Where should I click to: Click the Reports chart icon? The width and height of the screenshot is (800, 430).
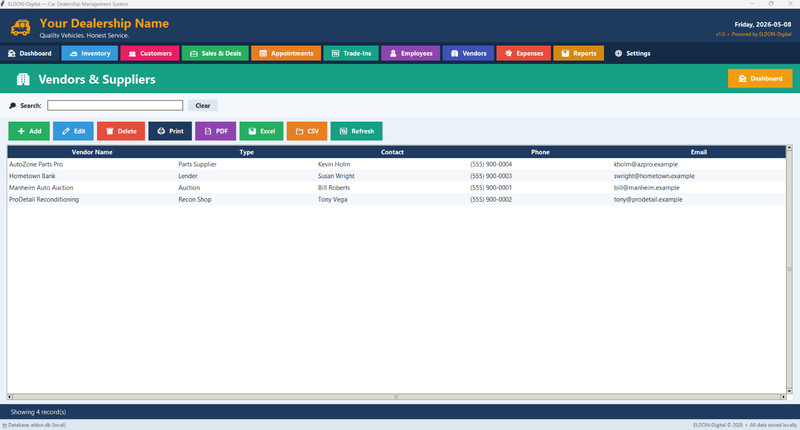click(x=565, y=54)
